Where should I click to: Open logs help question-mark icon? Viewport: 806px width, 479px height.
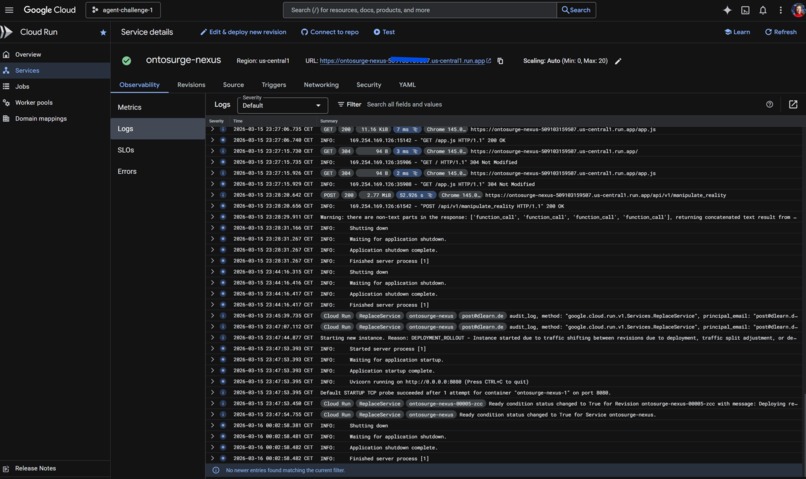coord(769,104)
